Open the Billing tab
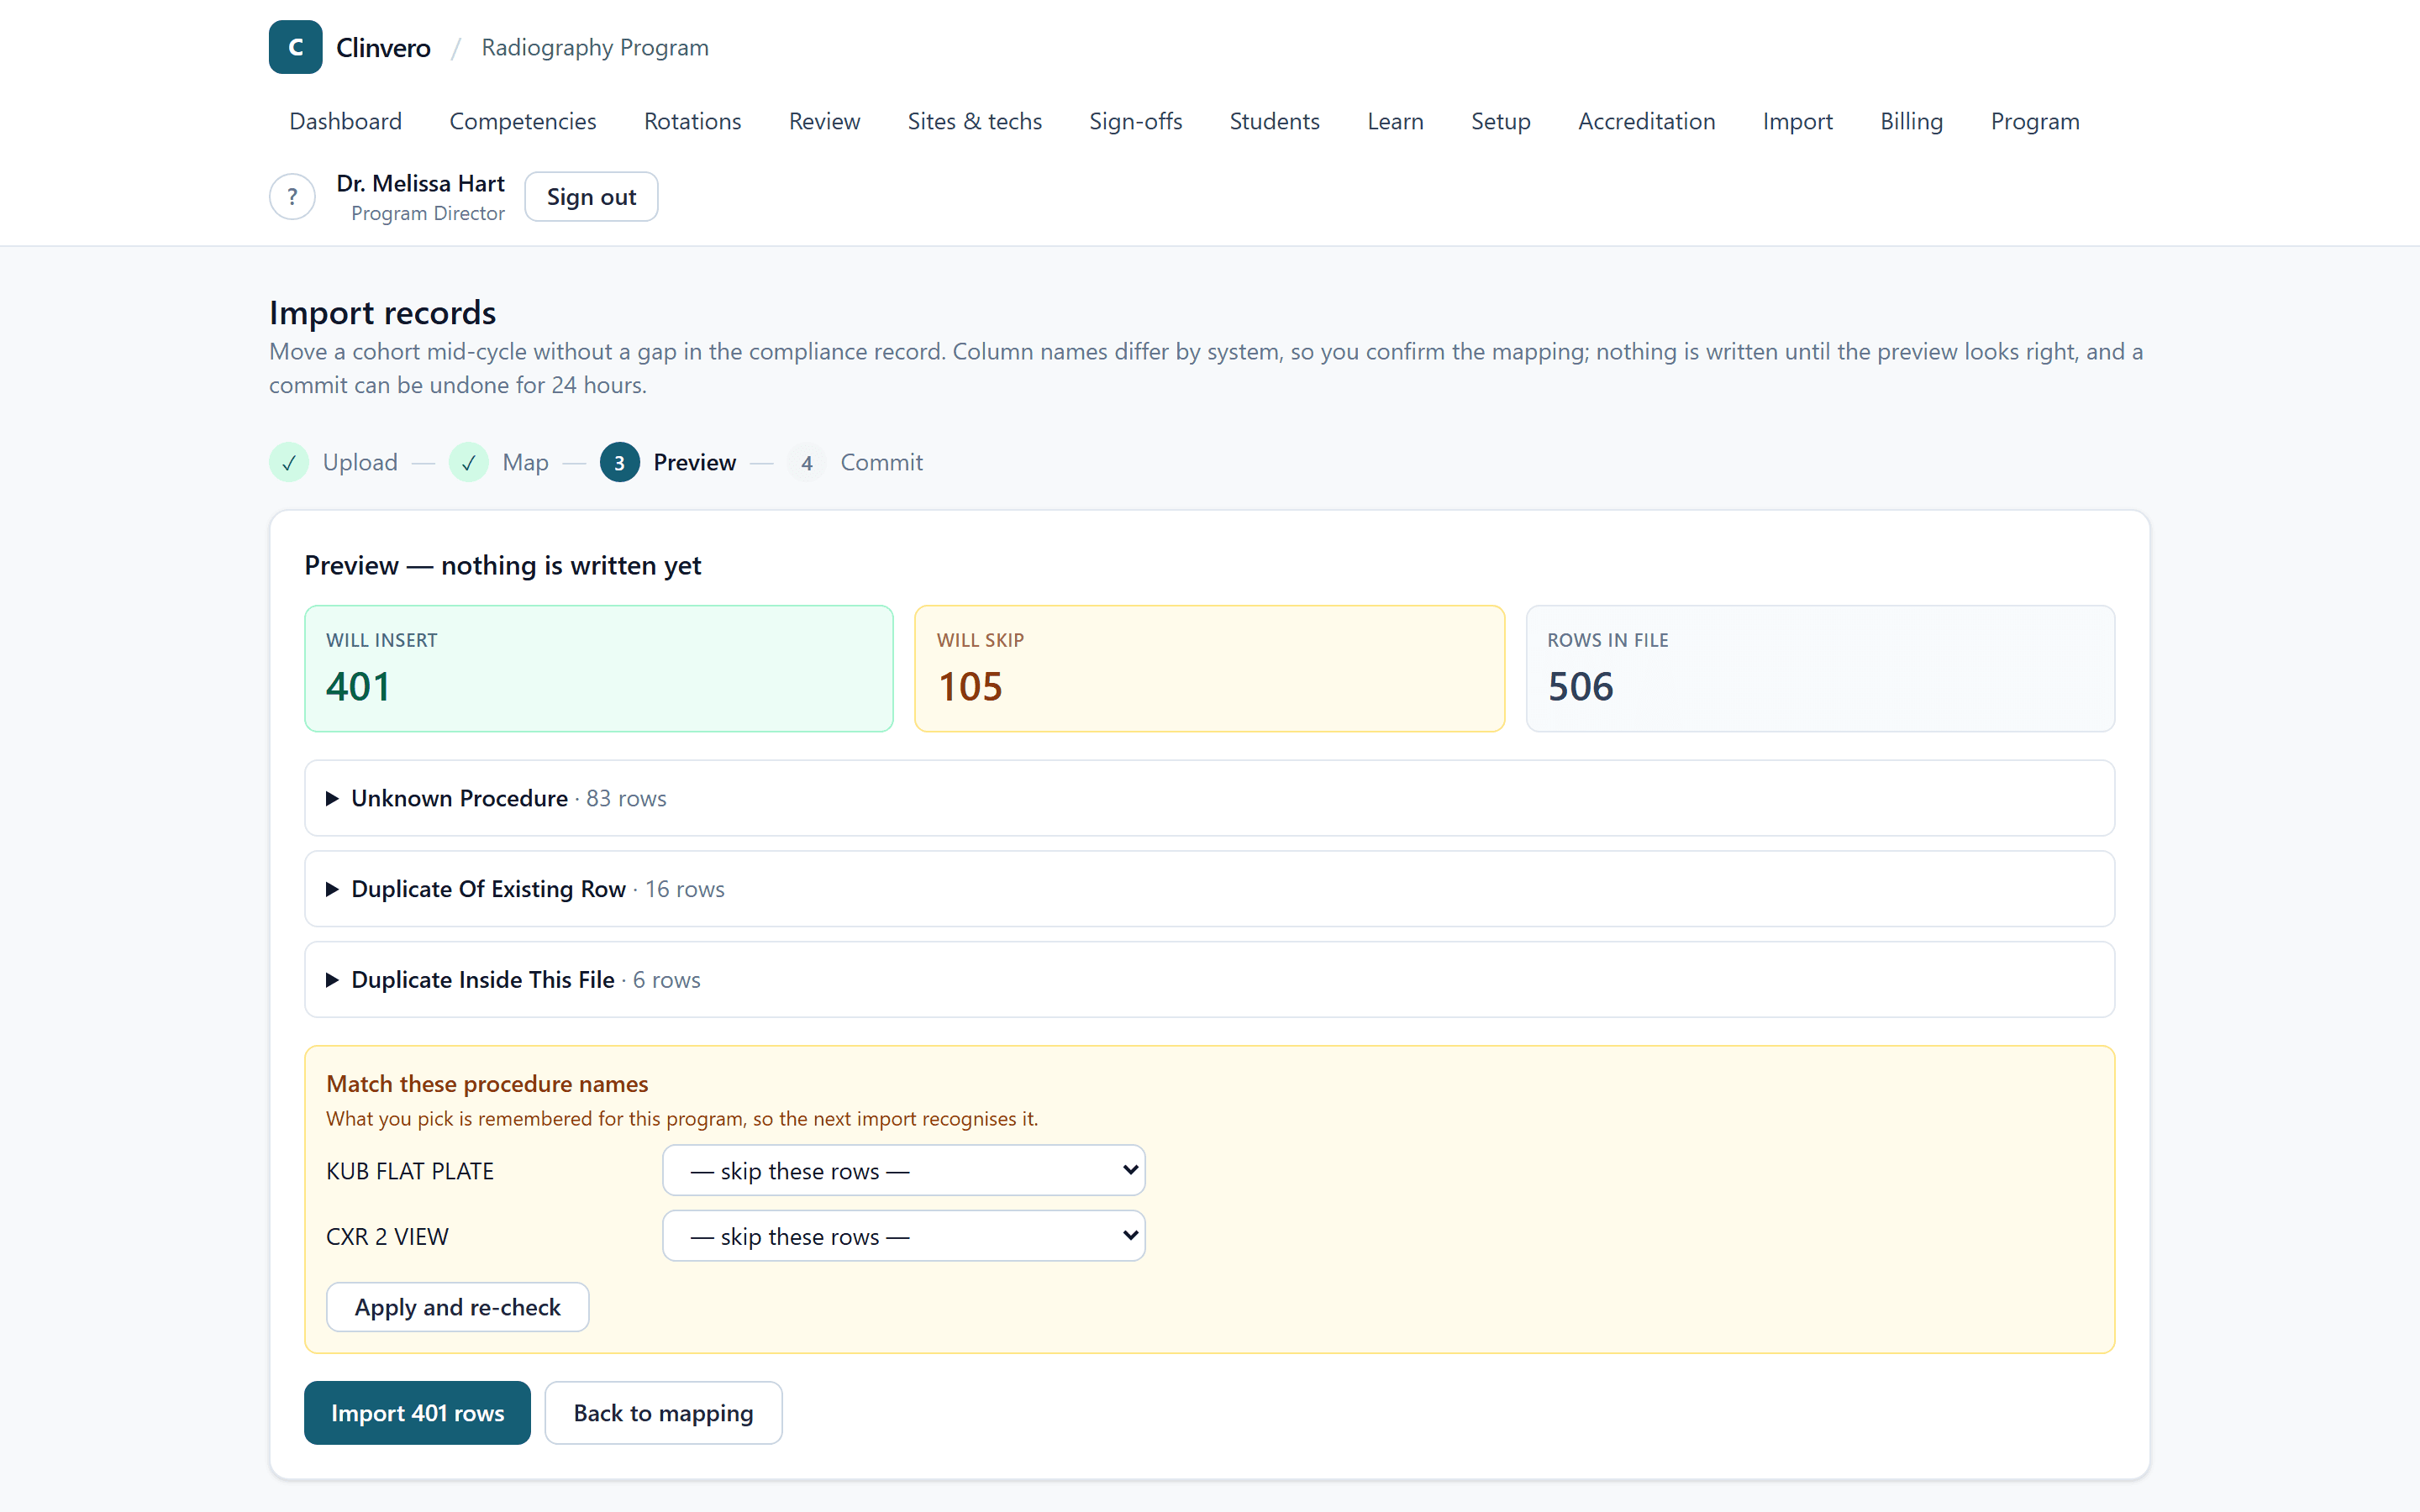 pyautogui.click(x=1911, y=121)
